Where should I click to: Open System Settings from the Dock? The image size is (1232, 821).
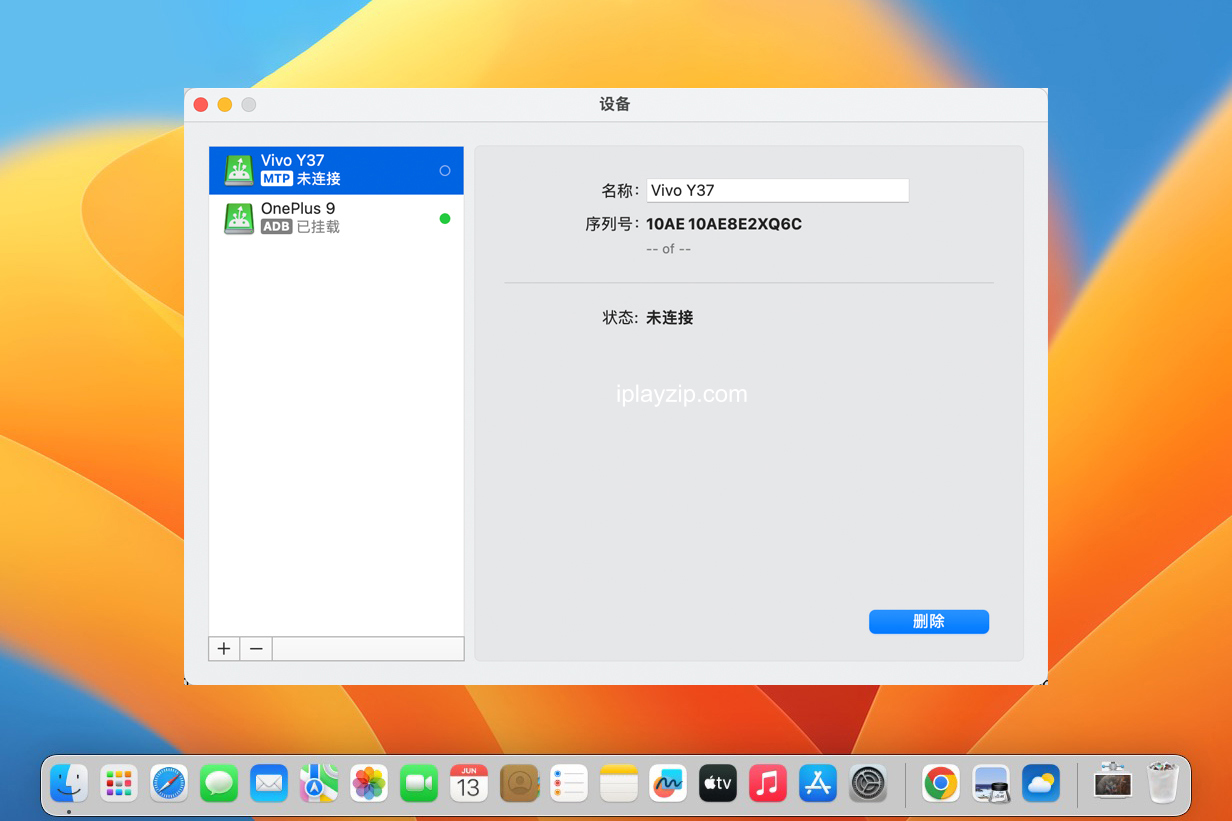[x=868, y=783]
